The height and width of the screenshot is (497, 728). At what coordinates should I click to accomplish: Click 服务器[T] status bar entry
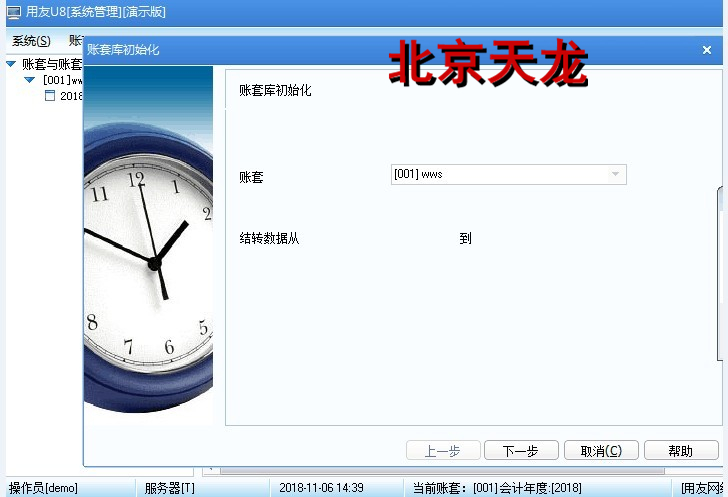(x=169, y=488)
